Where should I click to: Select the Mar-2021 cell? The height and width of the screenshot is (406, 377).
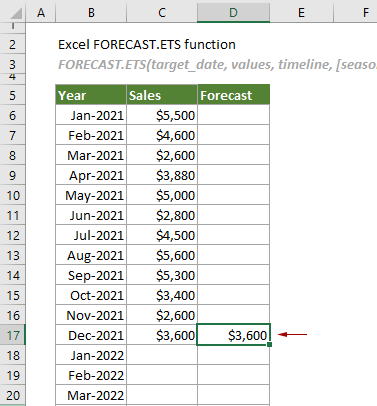(x=91, y=155)
